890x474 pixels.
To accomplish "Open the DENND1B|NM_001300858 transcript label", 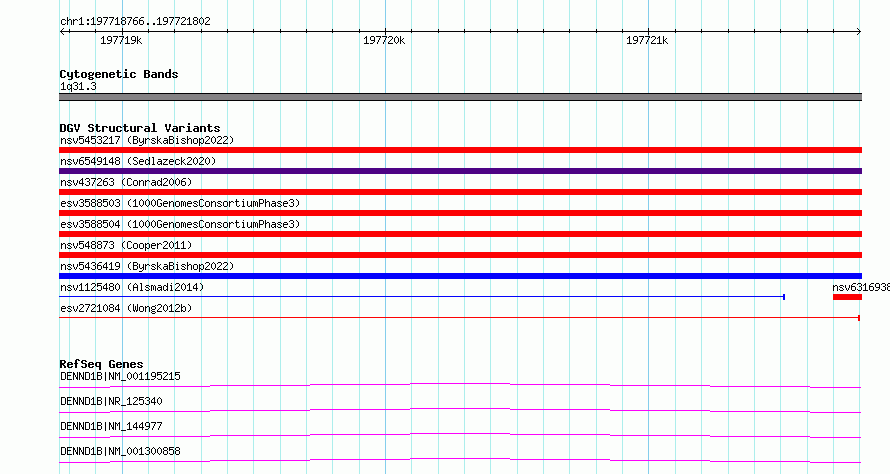I will coord(120,451).
